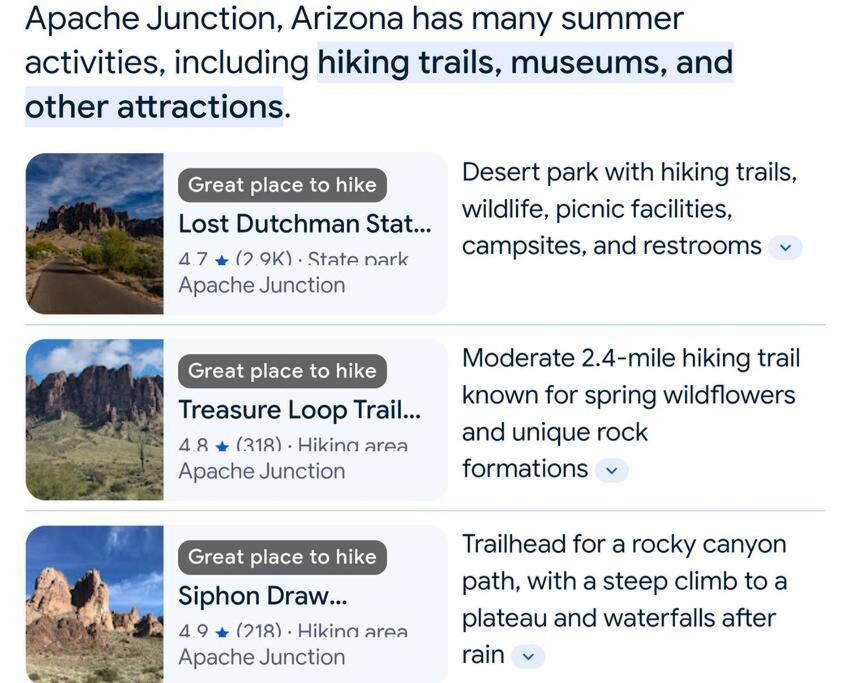Open Siphon Draw trail photo
Screen dimensions: 849x683
(x=95, y=604)
